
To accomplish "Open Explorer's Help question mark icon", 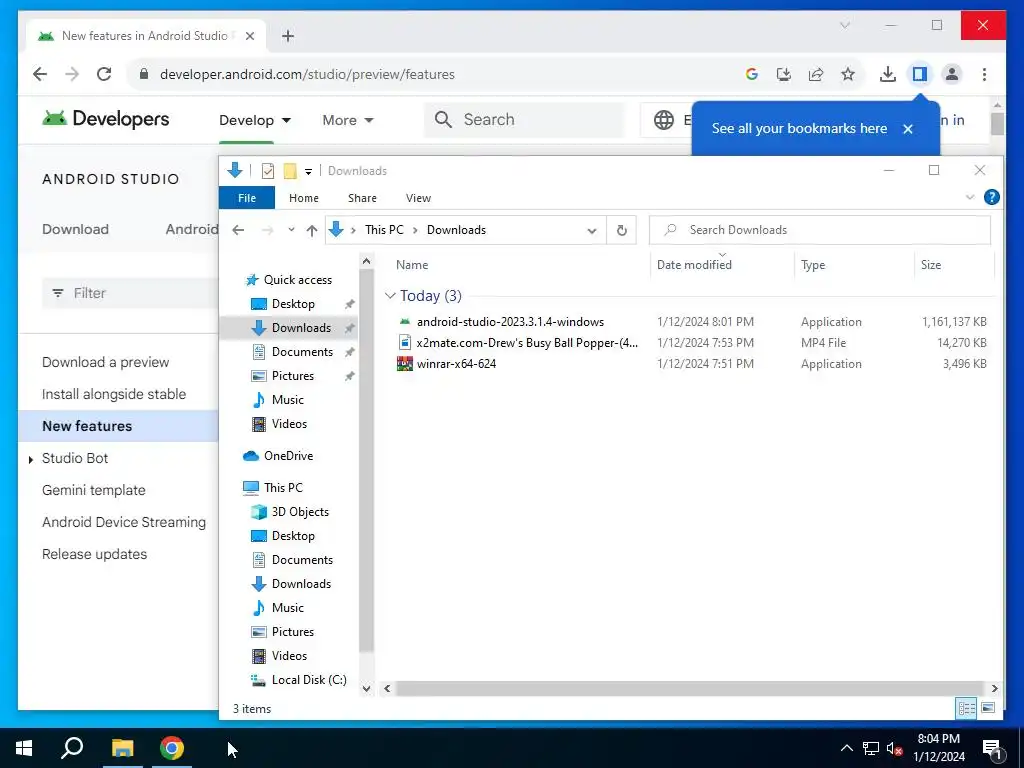I will 991,197.
